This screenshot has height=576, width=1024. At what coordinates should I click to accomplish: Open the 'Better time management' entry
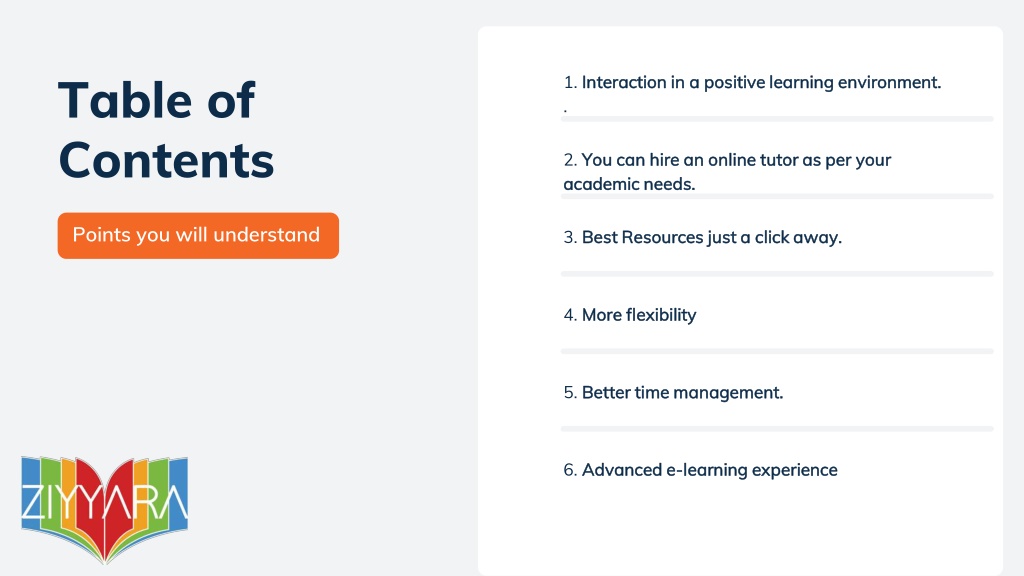673,392
